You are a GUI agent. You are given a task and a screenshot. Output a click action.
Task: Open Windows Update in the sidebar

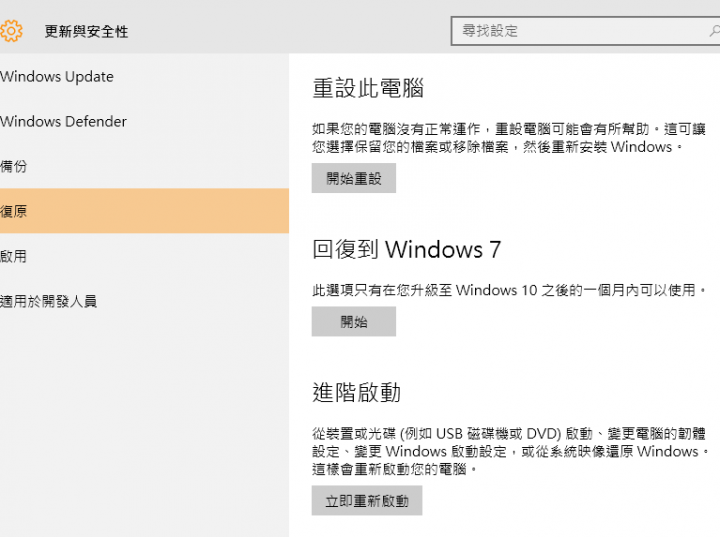pos(144,76)
